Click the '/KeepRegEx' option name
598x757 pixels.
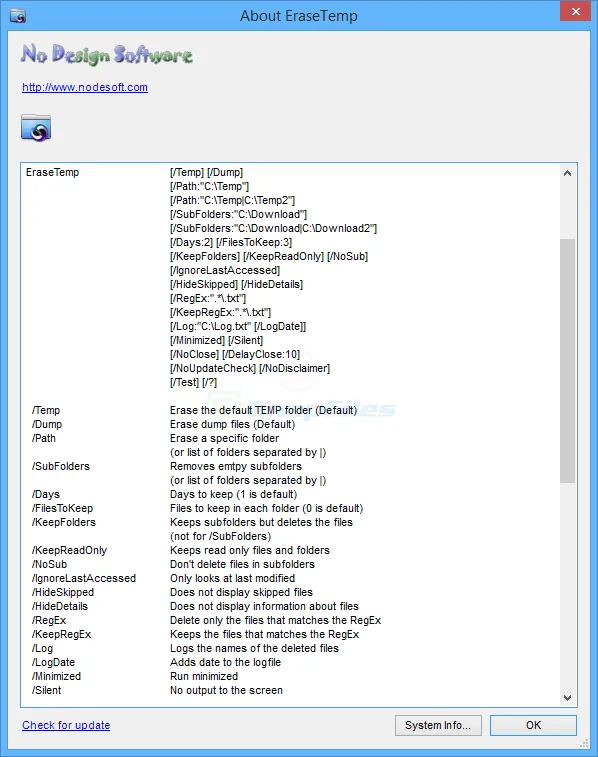coord(61,634)
